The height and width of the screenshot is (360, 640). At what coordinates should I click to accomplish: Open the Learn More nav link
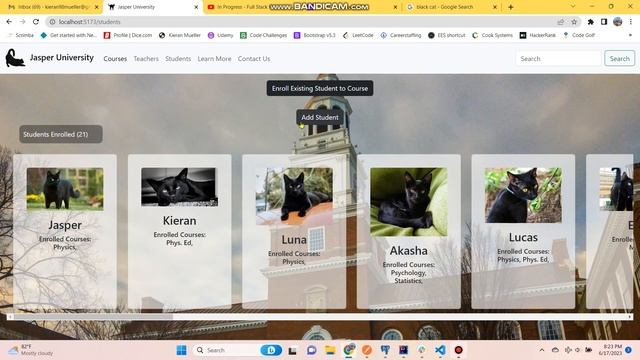[214, 59]
